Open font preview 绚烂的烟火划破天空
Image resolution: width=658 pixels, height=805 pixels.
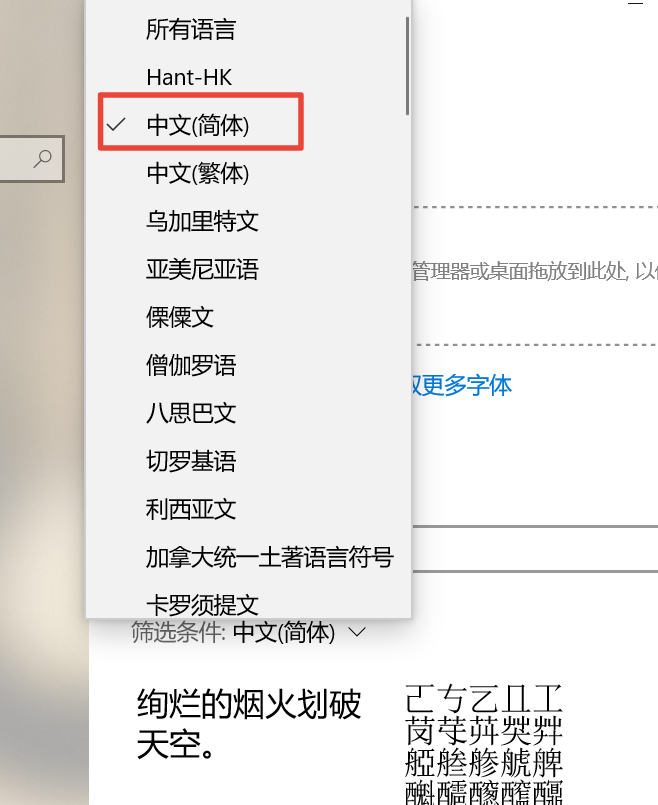click(x=249, y=724)
